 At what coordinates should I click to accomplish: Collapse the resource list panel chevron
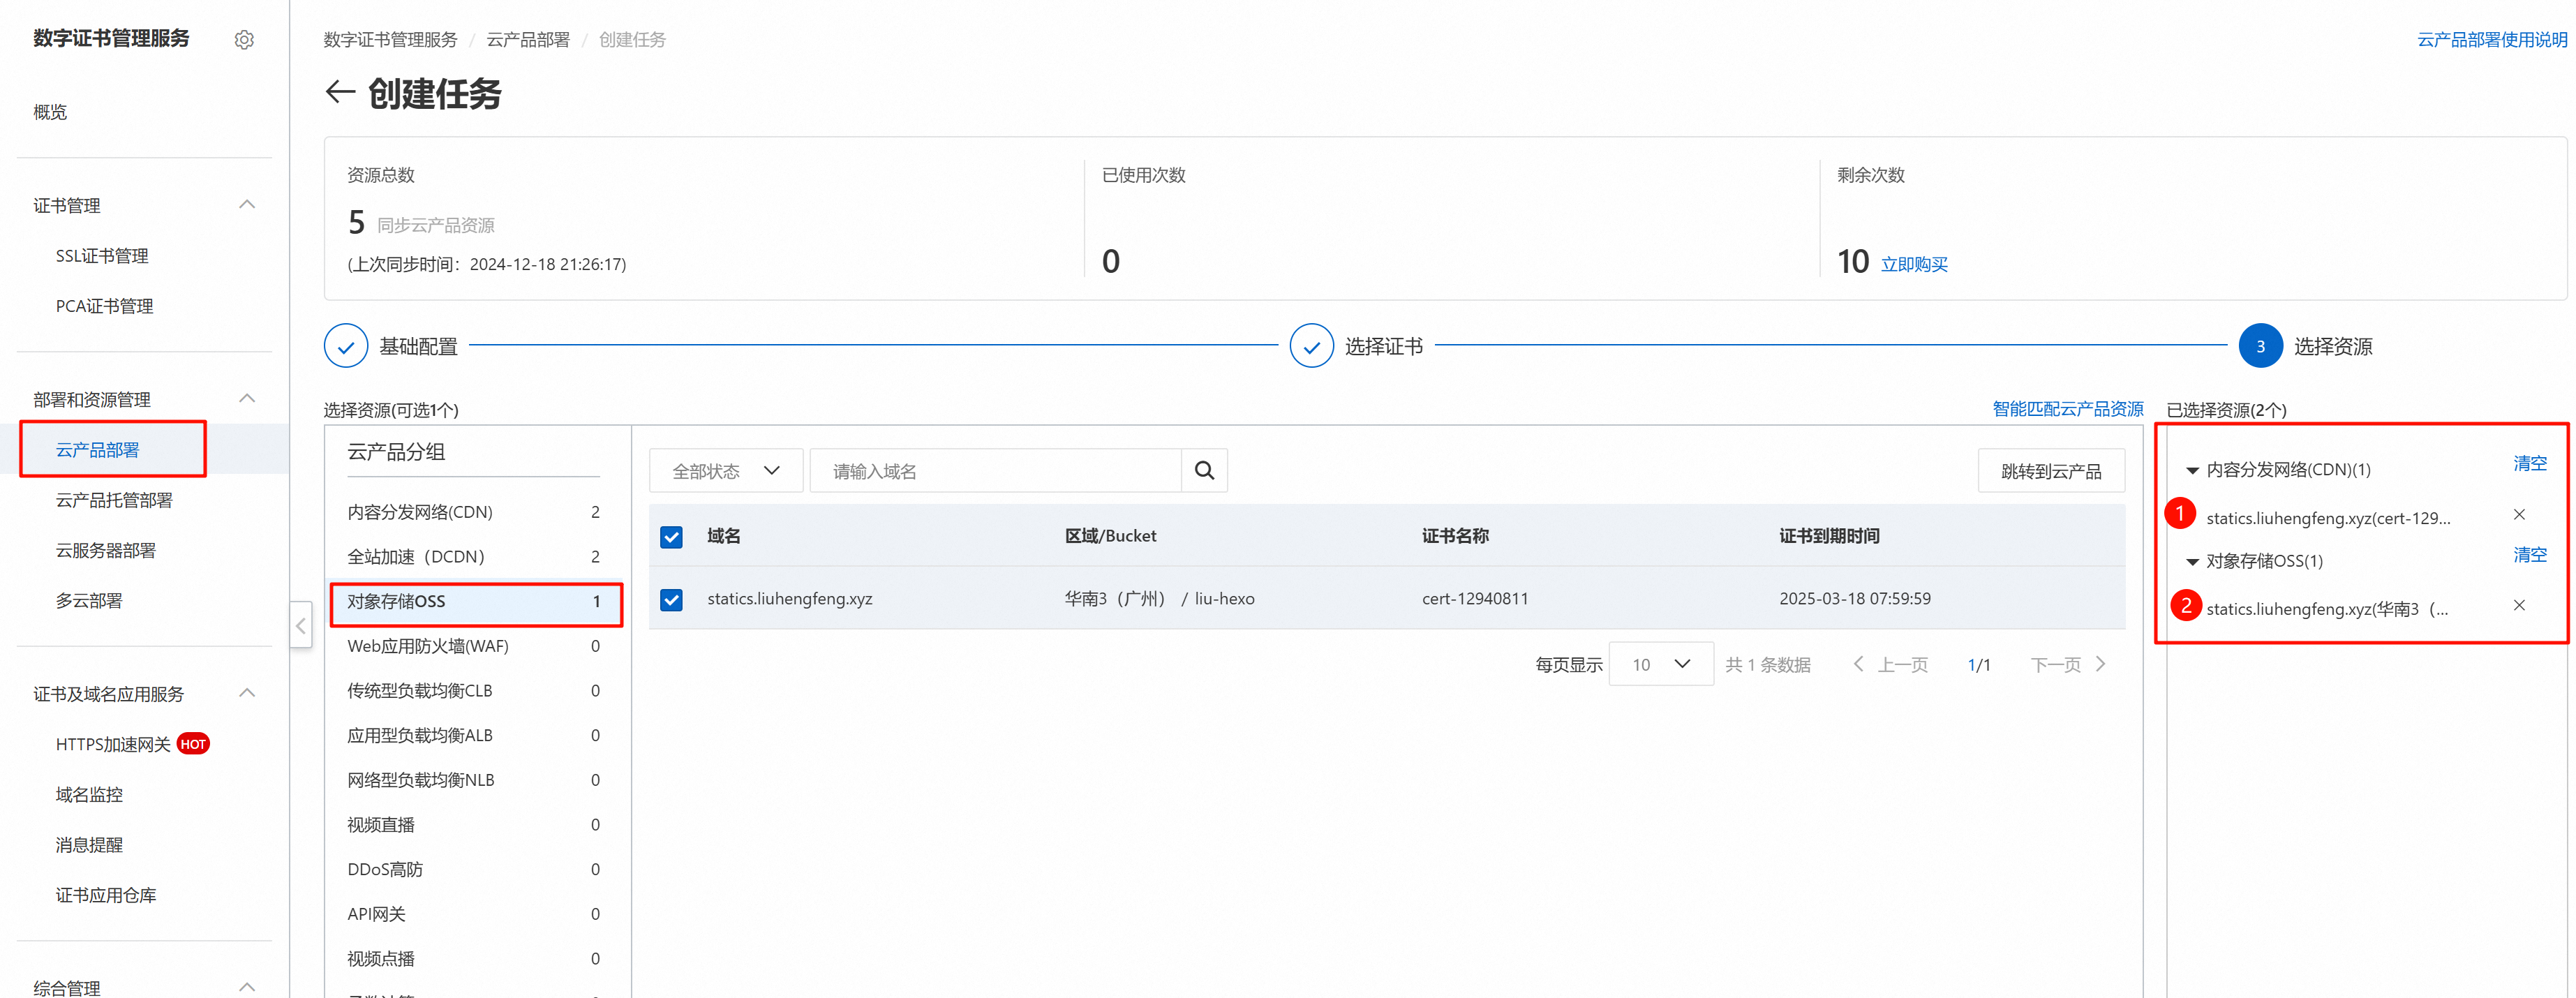point(301,625)
